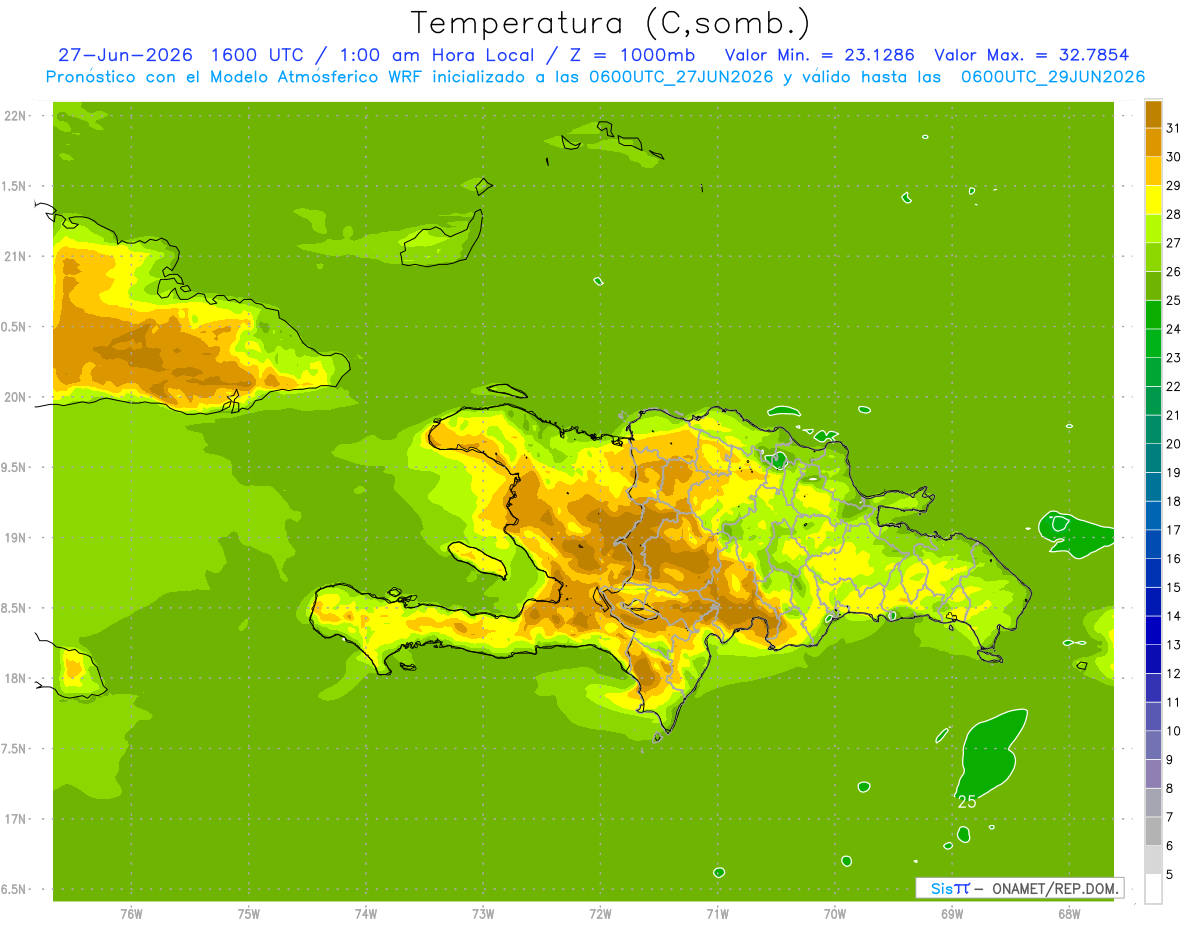Click colorbar value label '31'
The image size is (1200, 927).
(1173, 128)
